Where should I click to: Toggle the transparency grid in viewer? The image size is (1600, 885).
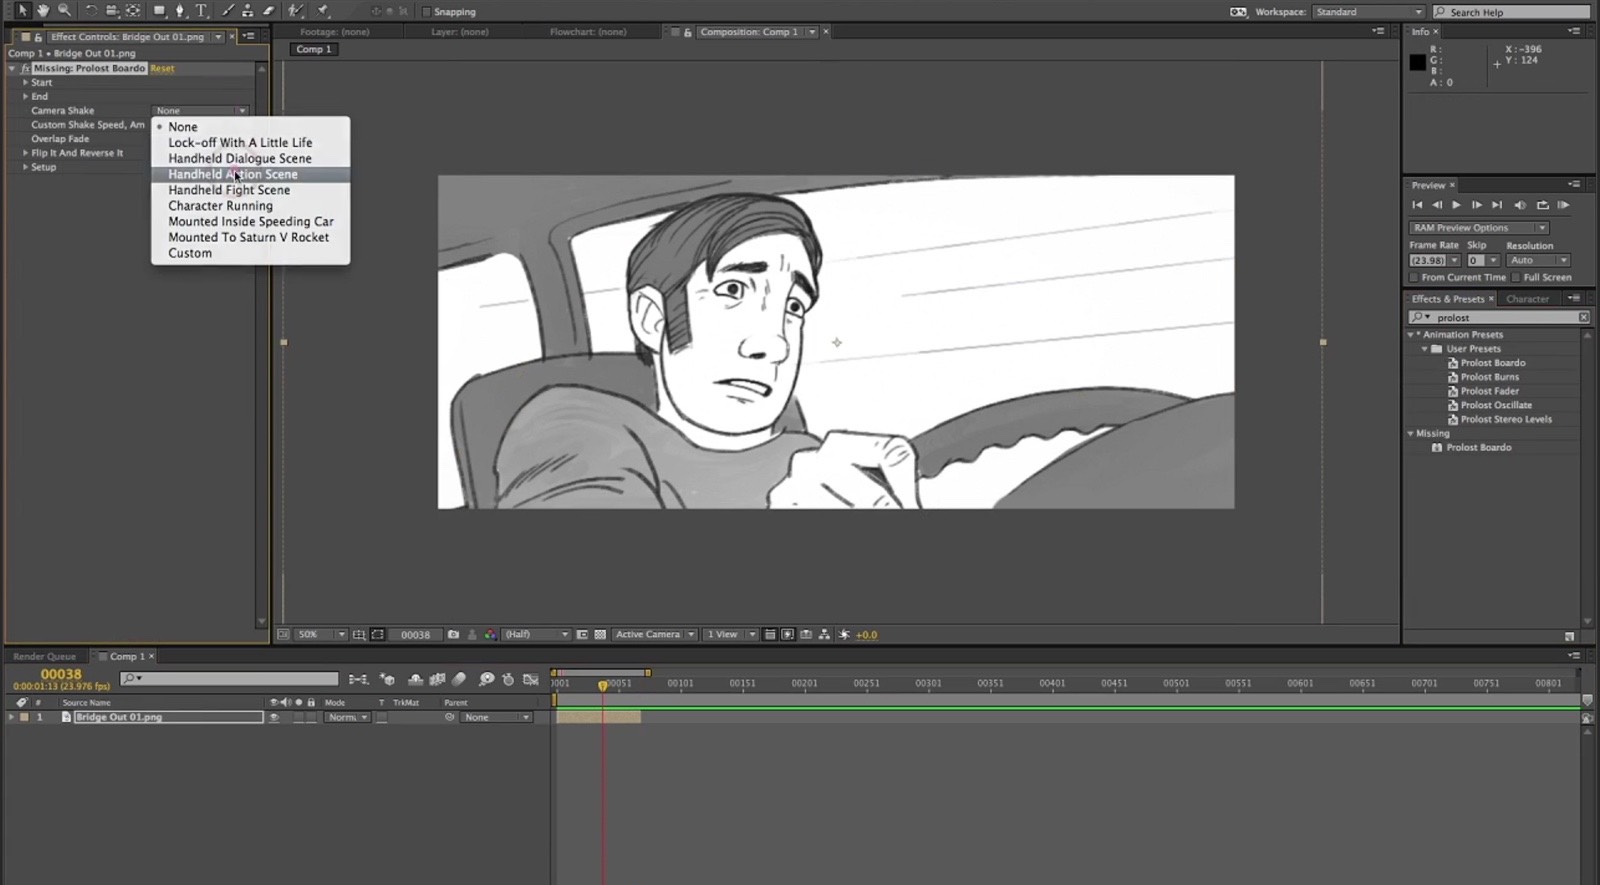(x=600, y=635)
